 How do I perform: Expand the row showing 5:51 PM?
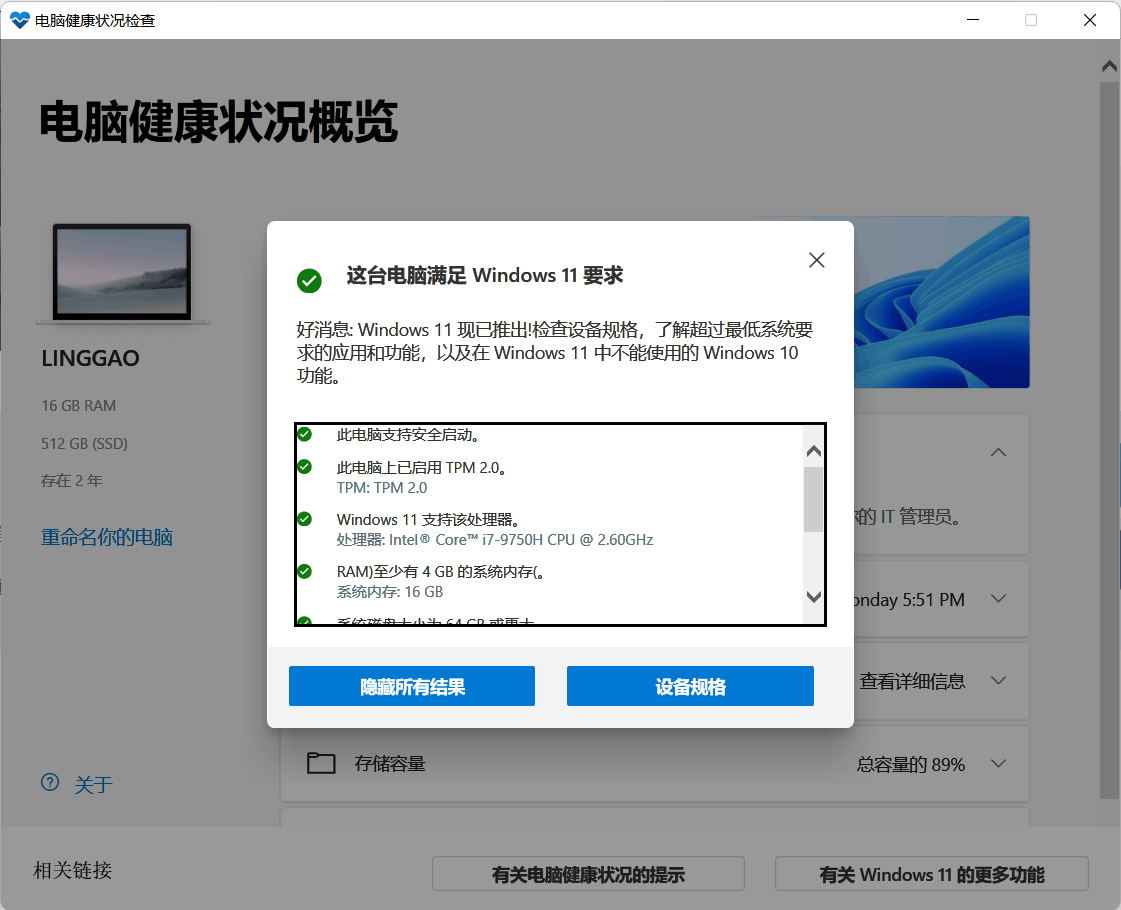click(x=999, y=598)
